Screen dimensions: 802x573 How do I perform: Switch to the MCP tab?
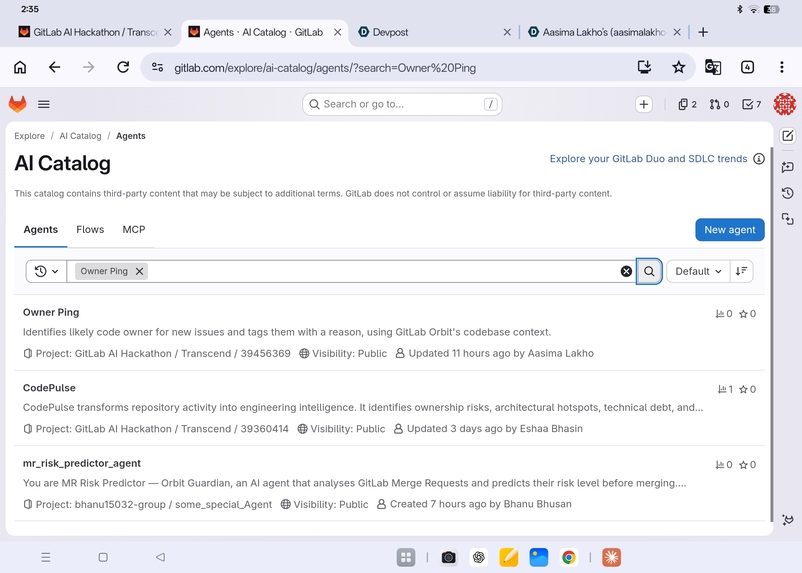tap(133, 230)
